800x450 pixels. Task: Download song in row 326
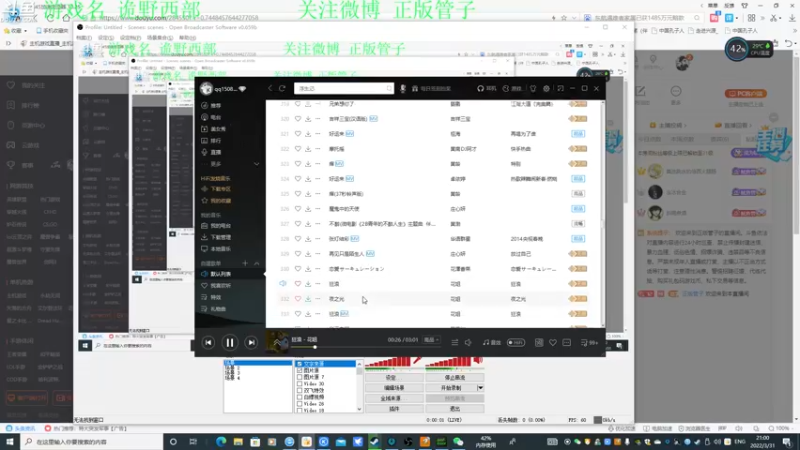[x=308, y=209]
